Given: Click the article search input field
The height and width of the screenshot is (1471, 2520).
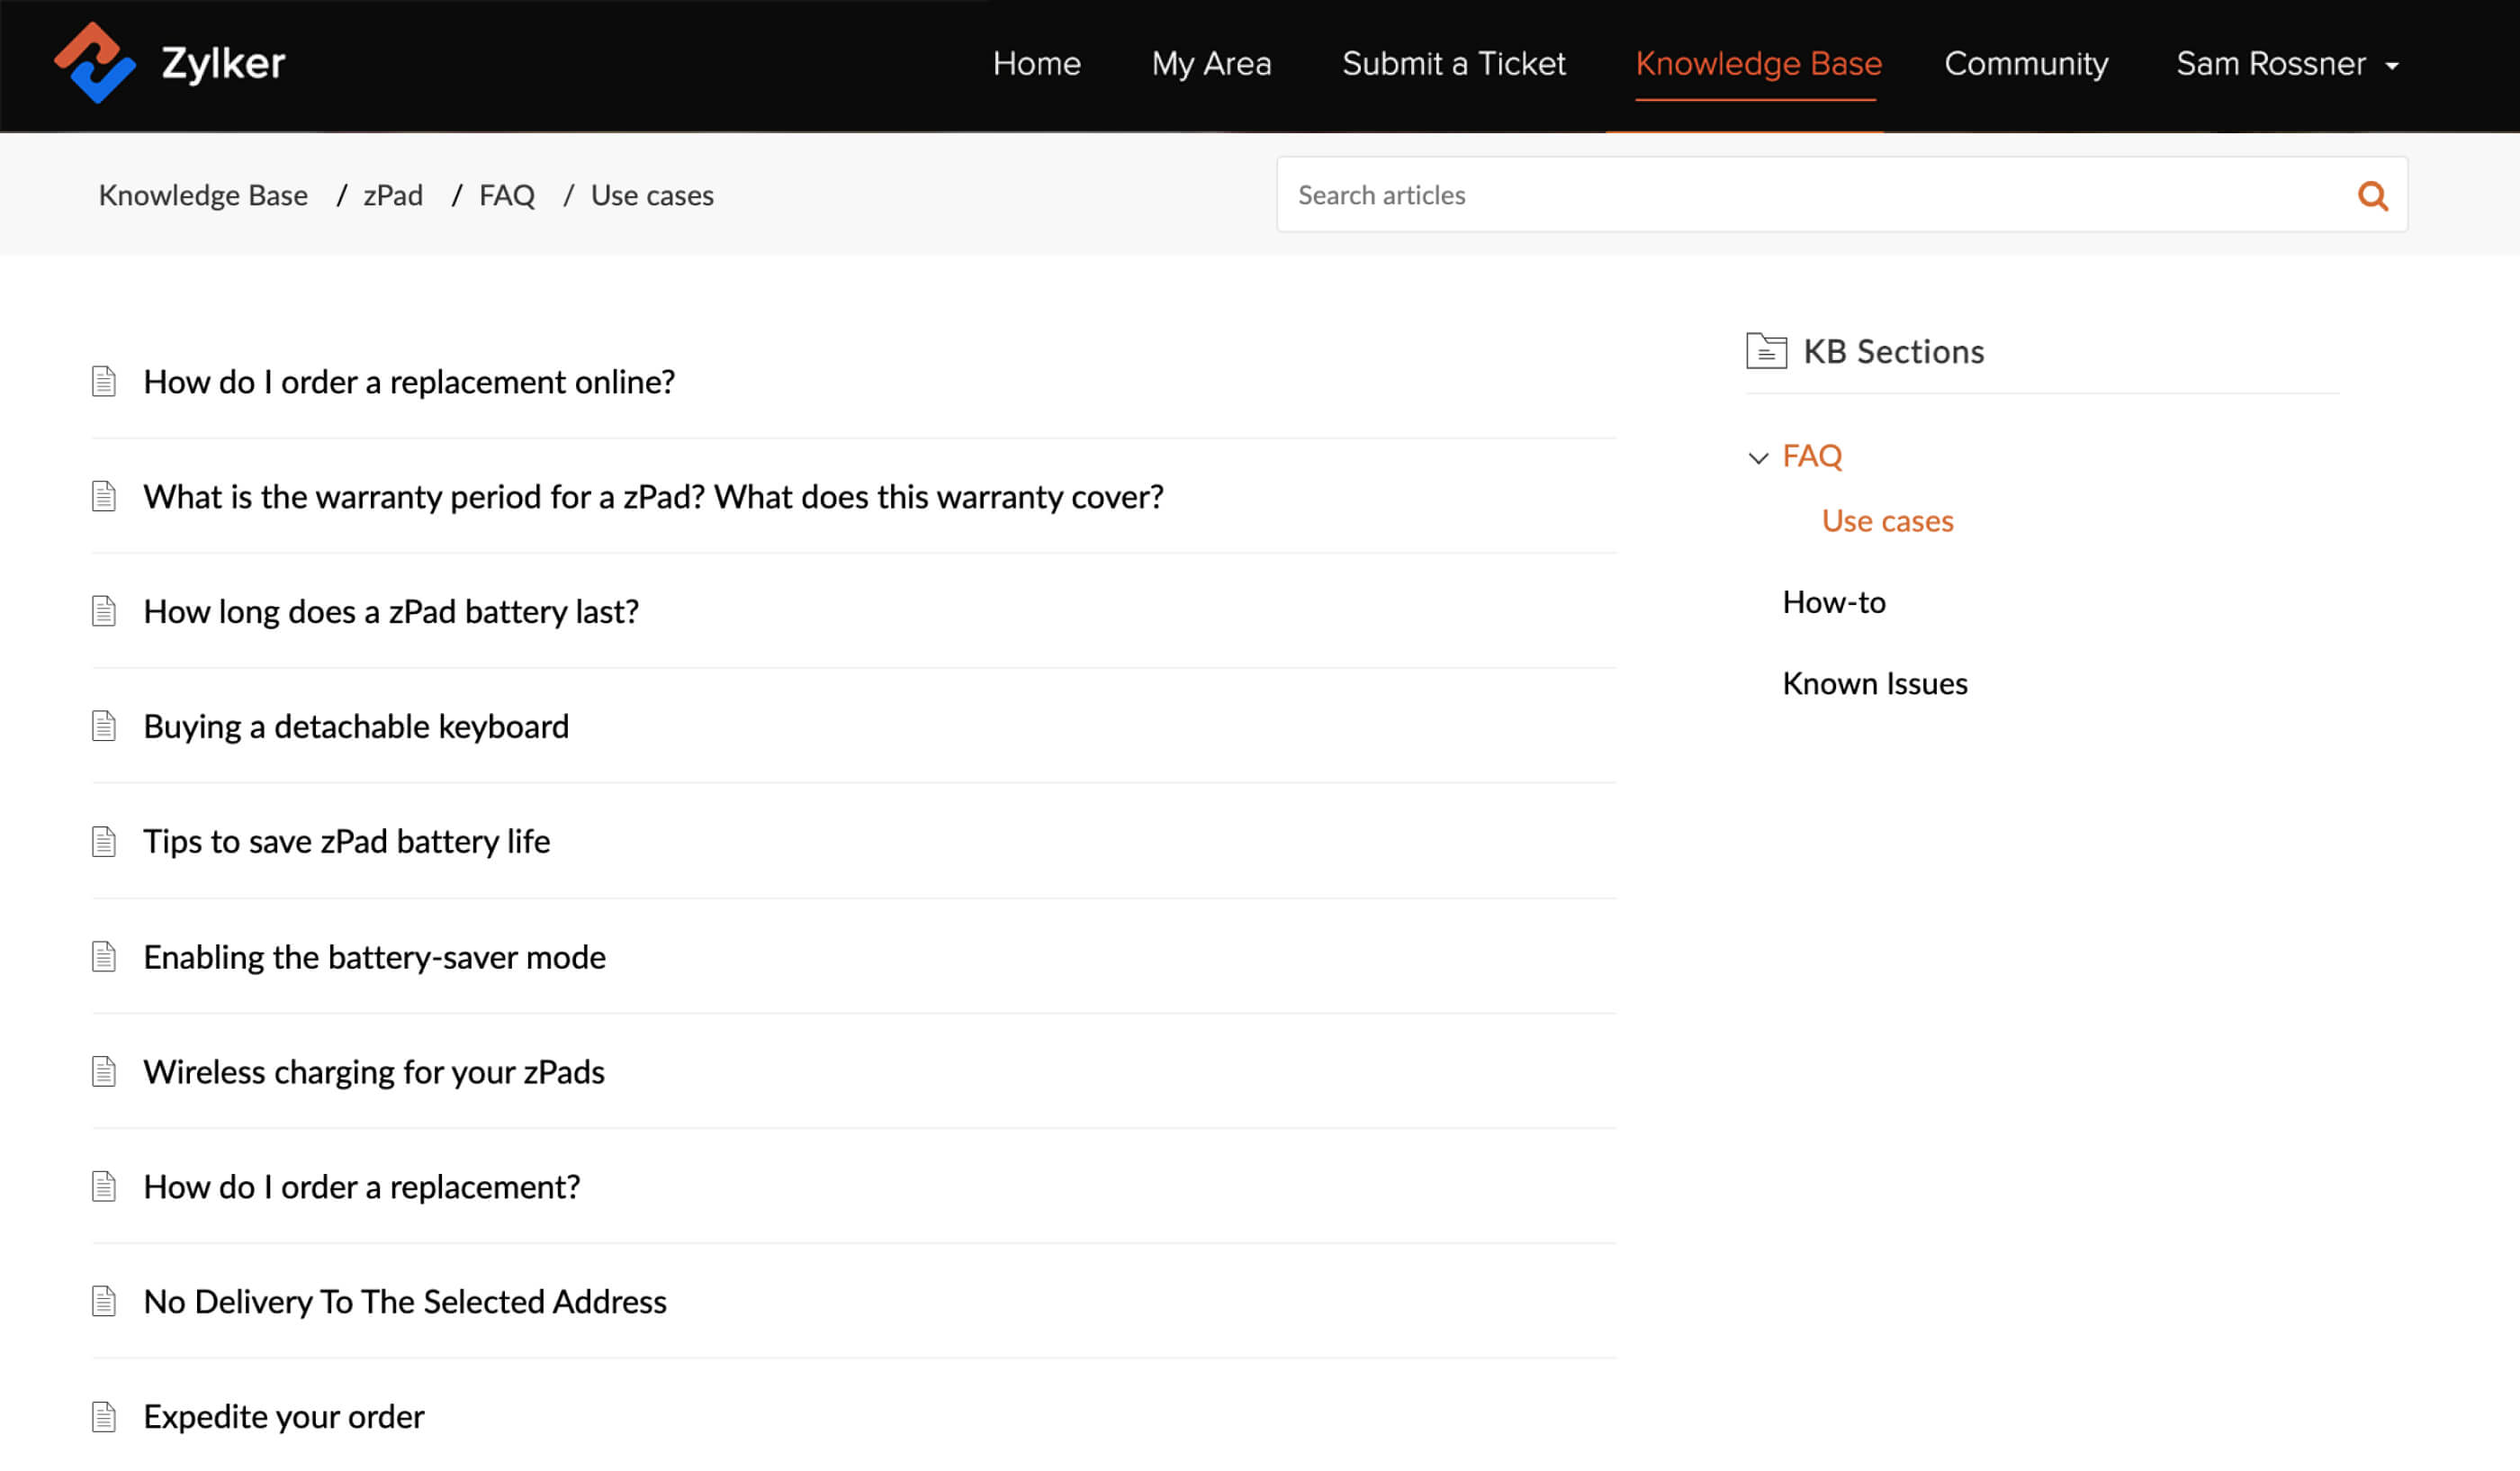Looking at the screenshot, I should 1840,194.
